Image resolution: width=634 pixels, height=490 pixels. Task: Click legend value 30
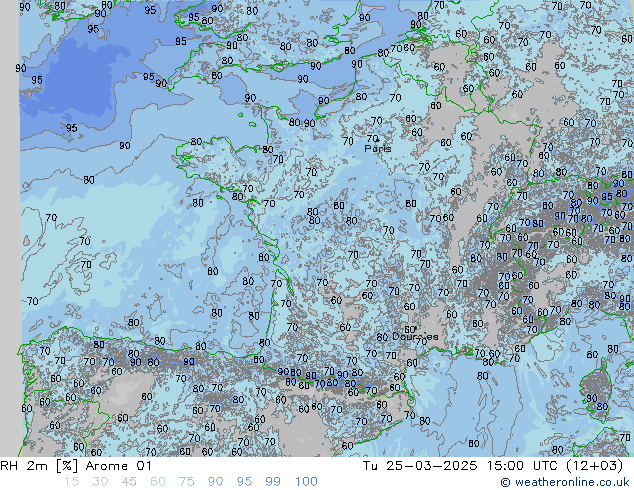100,482
